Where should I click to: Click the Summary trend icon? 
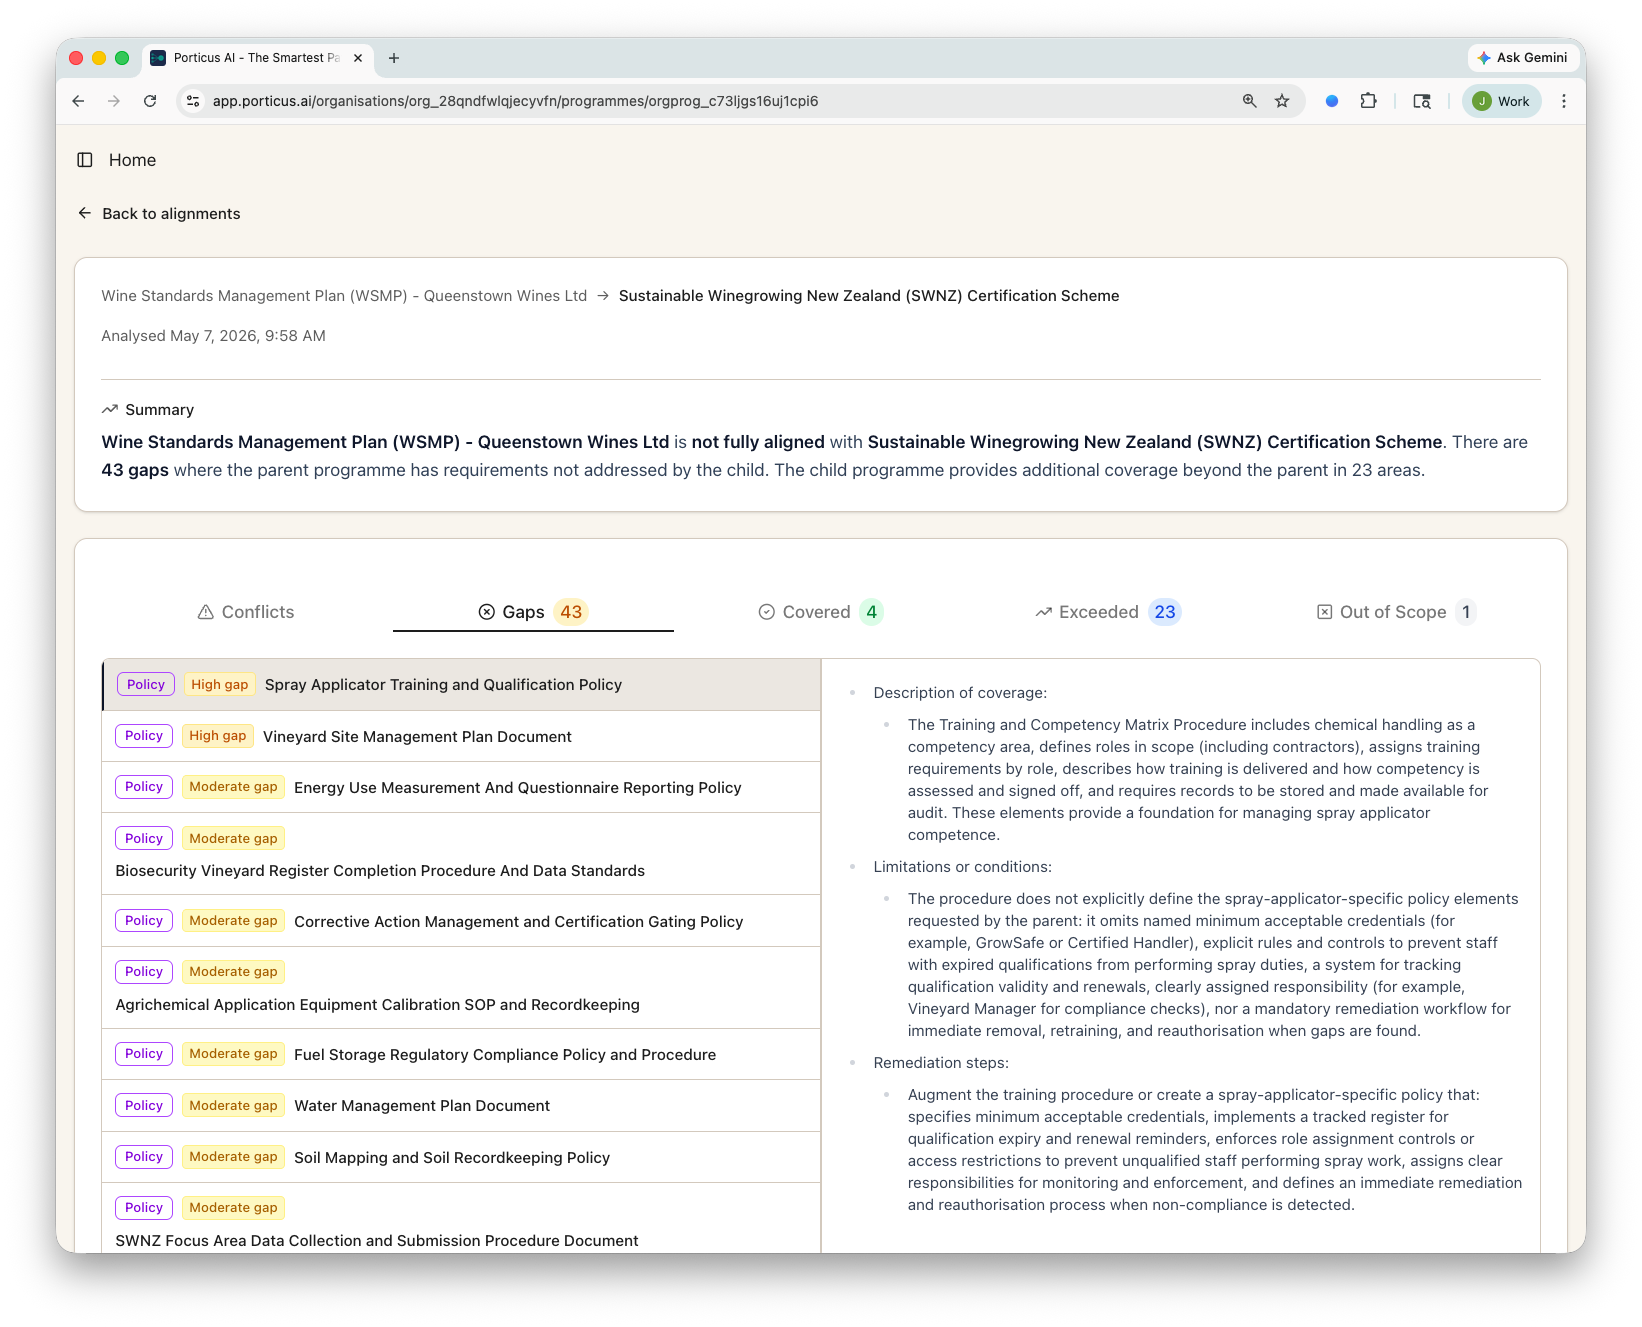click(110, 410)
